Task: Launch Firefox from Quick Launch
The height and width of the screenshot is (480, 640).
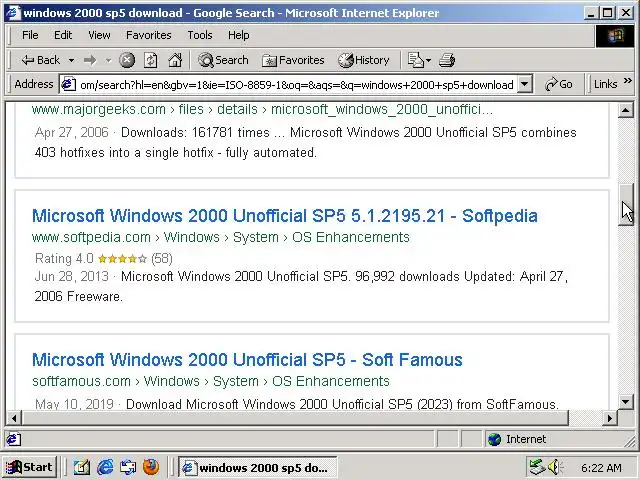Action: [x=151, y=467]
